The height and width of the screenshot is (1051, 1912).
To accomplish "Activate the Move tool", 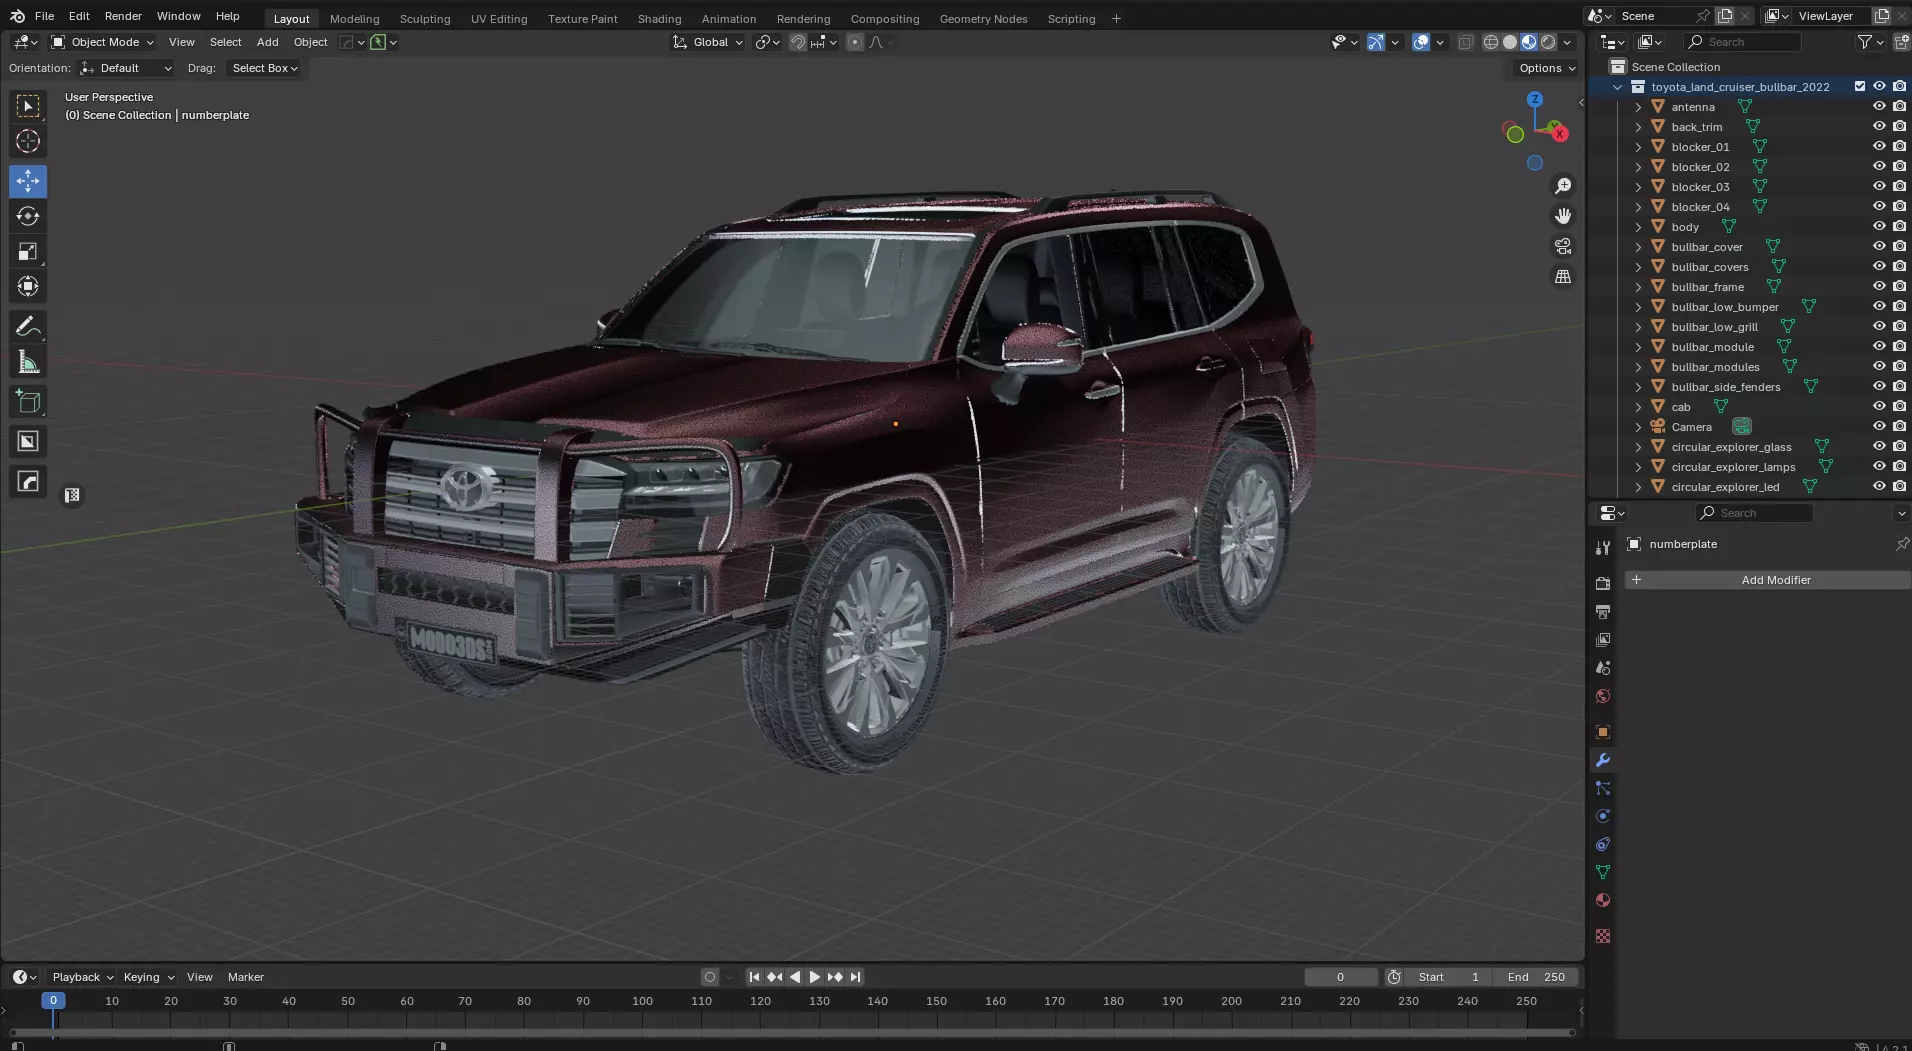I will 28,181.
